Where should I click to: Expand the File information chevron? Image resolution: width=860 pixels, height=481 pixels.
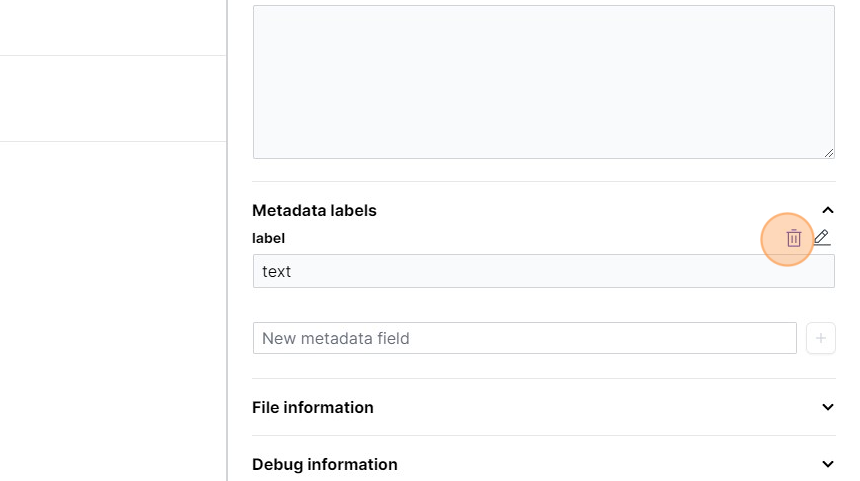pyautogui.click(x=827, y=407)
